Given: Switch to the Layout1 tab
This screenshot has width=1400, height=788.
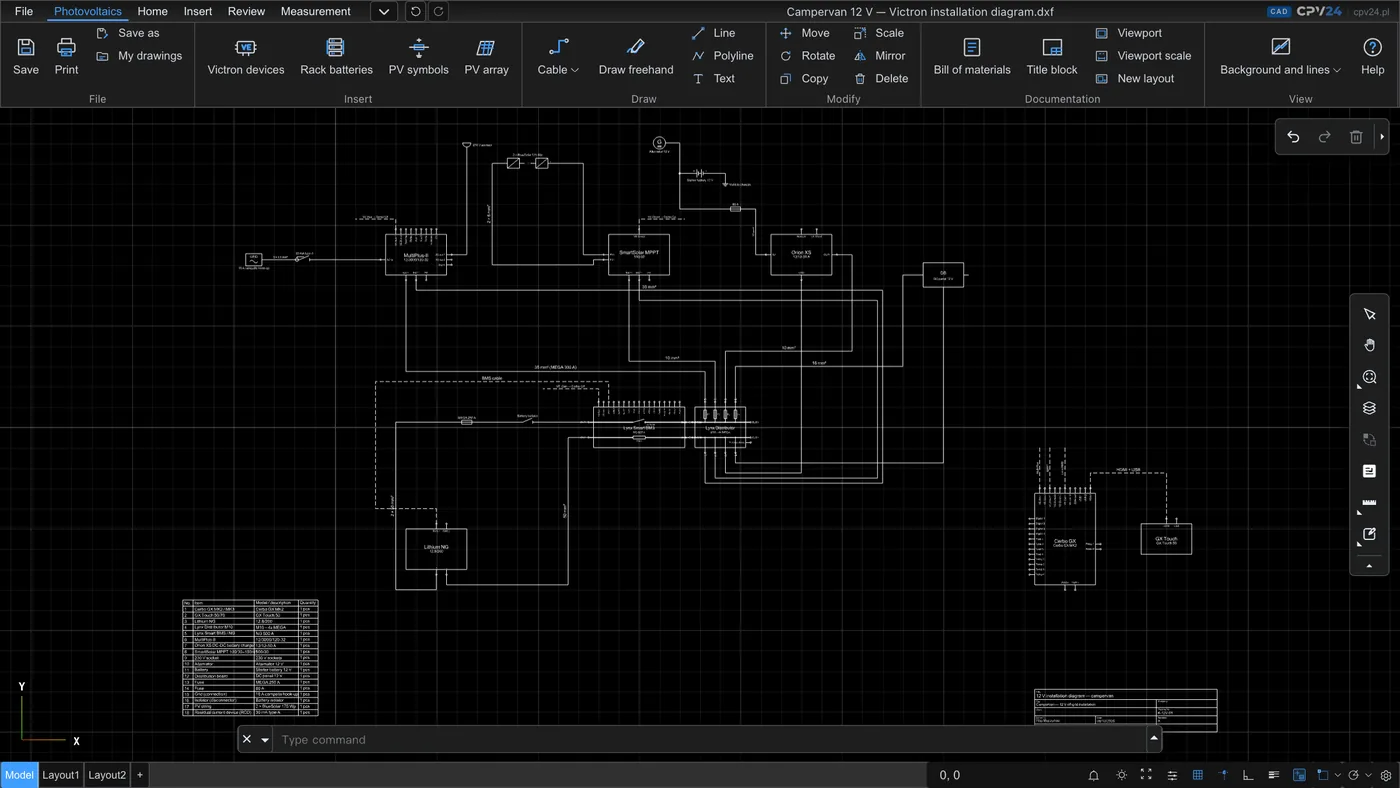Looking at the screenshot, I should (60, 775).
